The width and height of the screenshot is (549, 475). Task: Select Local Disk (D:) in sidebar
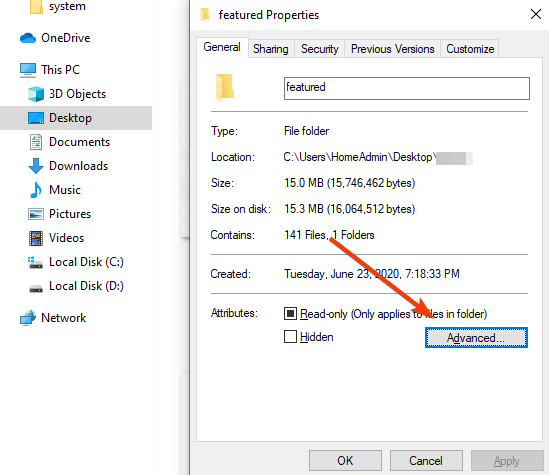pyautogui.click(x=75, y=286)
